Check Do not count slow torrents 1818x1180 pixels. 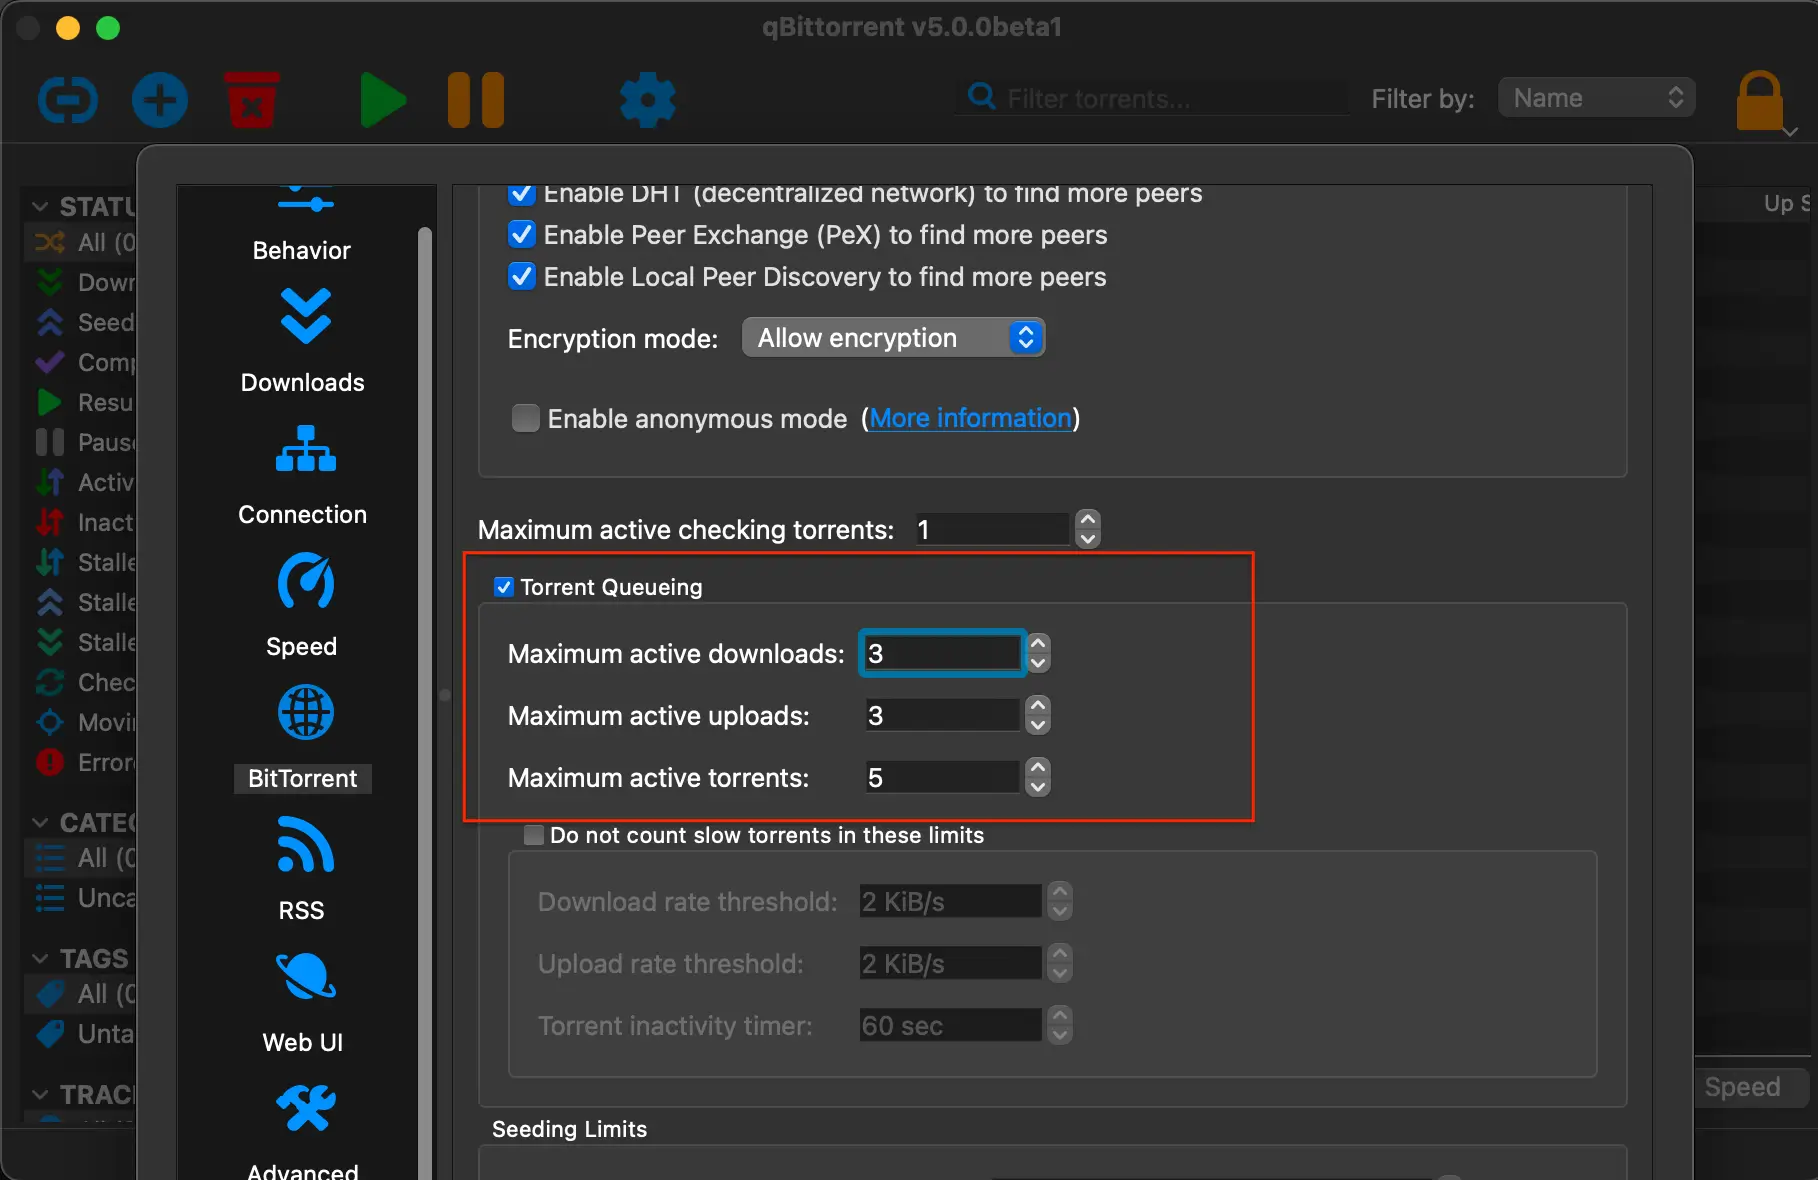click(x=534, y=835)
